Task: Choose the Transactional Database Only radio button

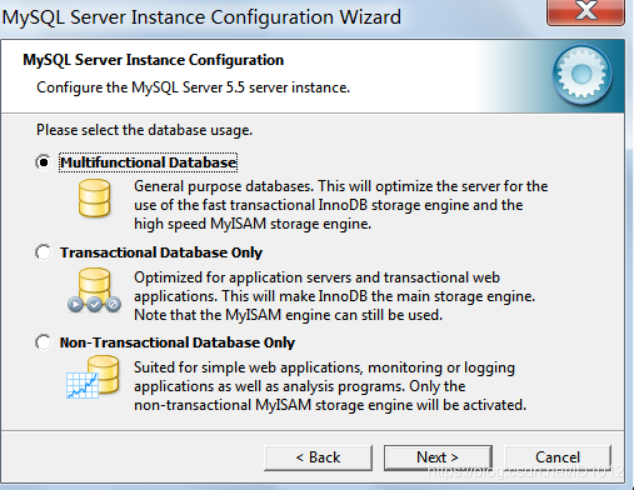Action: click(x=43, y=252)
